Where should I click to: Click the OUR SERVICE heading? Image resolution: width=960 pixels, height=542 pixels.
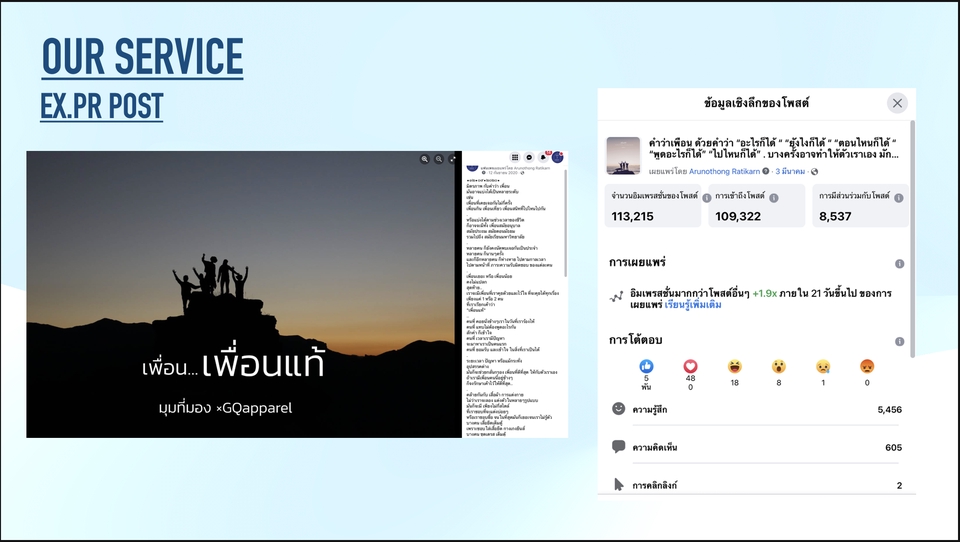(143, 57)
